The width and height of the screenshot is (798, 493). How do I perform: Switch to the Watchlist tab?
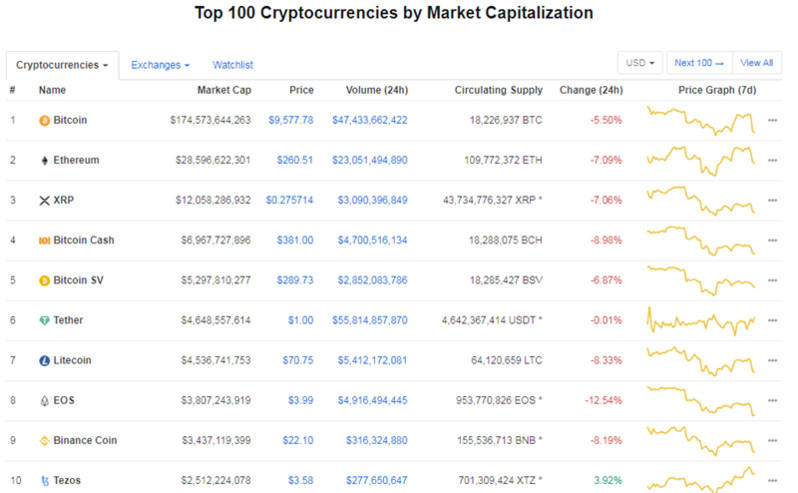point(233,65)
